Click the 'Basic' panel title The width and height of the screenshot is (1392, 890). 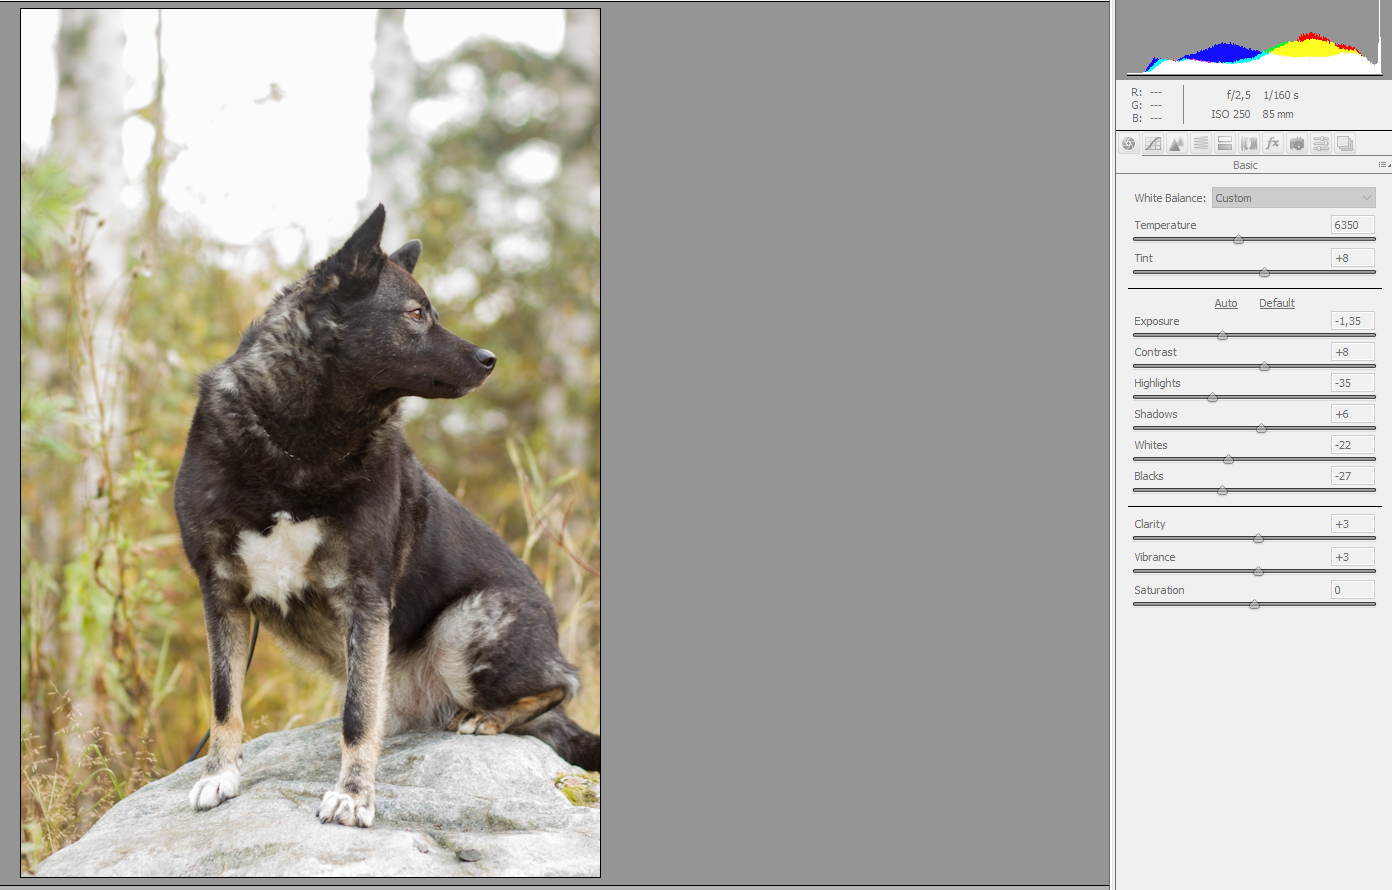[x=1245, y=165]
